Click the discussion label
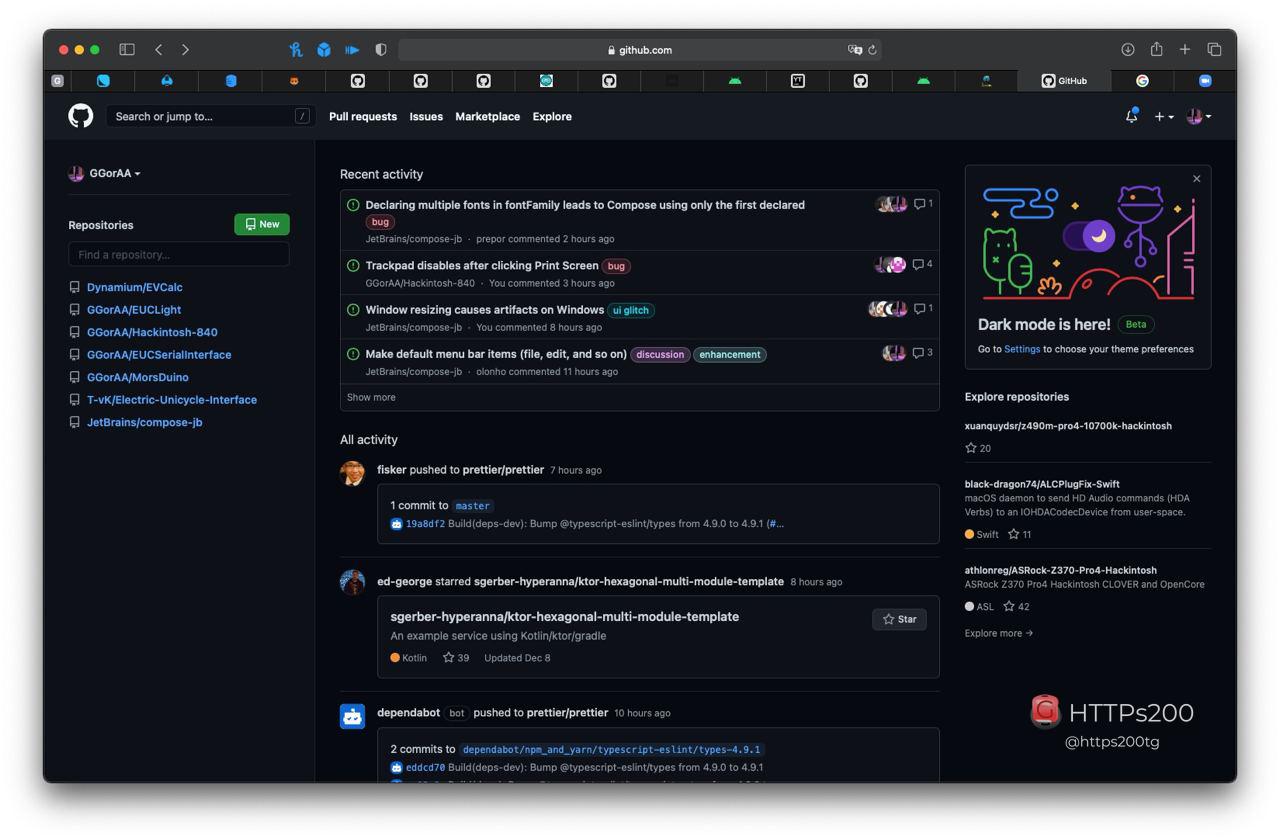 pos(660,354)
